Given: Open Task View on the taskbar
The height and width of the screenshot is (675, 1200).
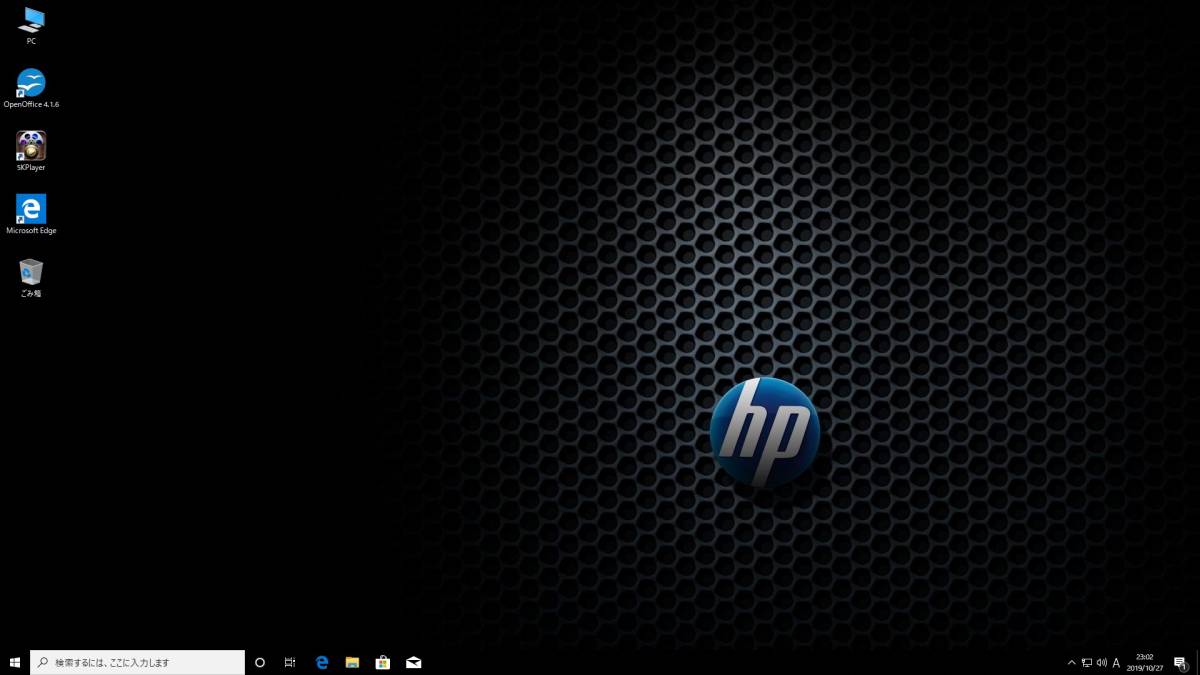Looking at the screenshot, I should (x=290, y=662).
